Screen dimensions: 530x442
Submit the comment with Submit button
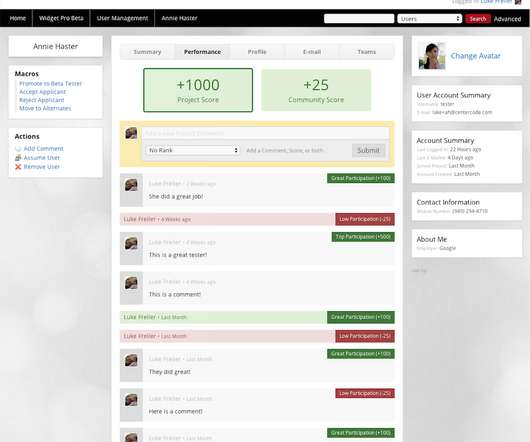coord(368,150)
